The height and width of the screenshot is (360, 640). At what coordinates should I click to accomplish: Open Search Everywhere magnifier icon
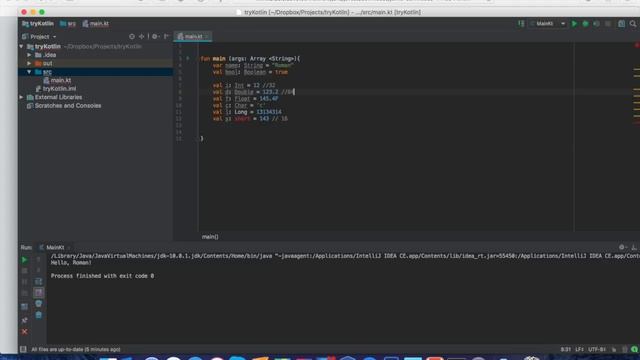point(633,24)
